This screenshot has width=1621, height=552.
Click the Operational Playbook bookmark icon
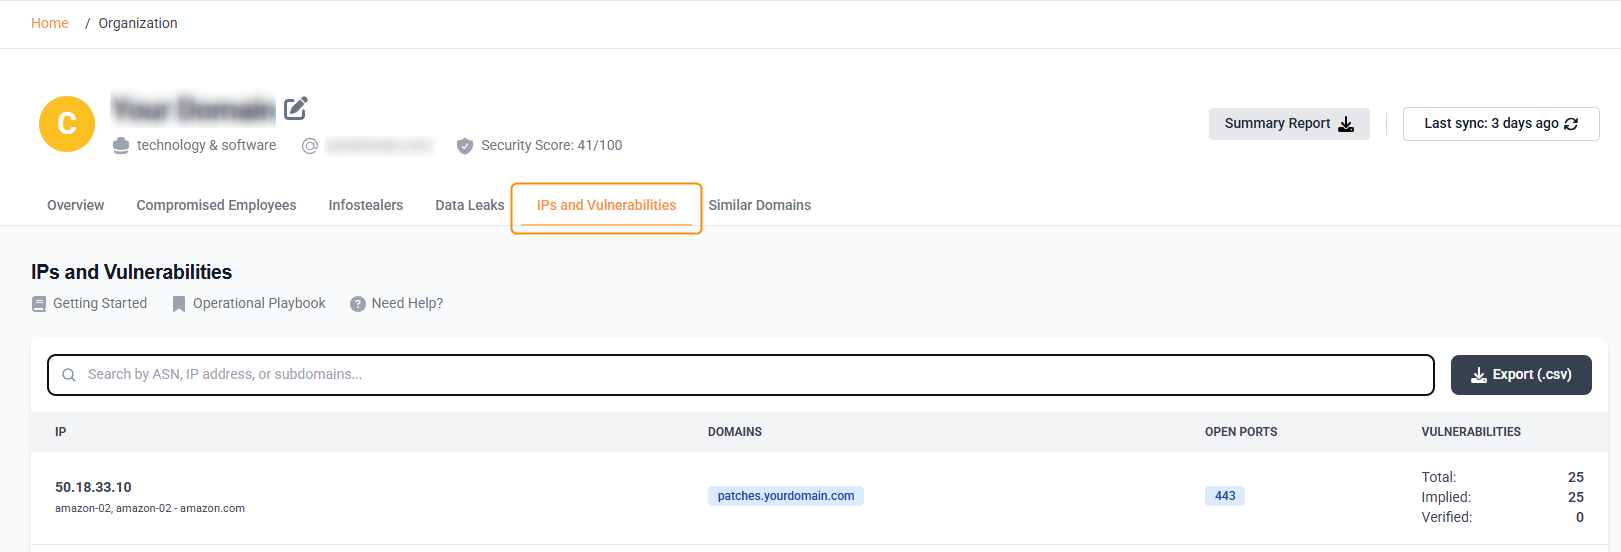(x=179, y=304)
